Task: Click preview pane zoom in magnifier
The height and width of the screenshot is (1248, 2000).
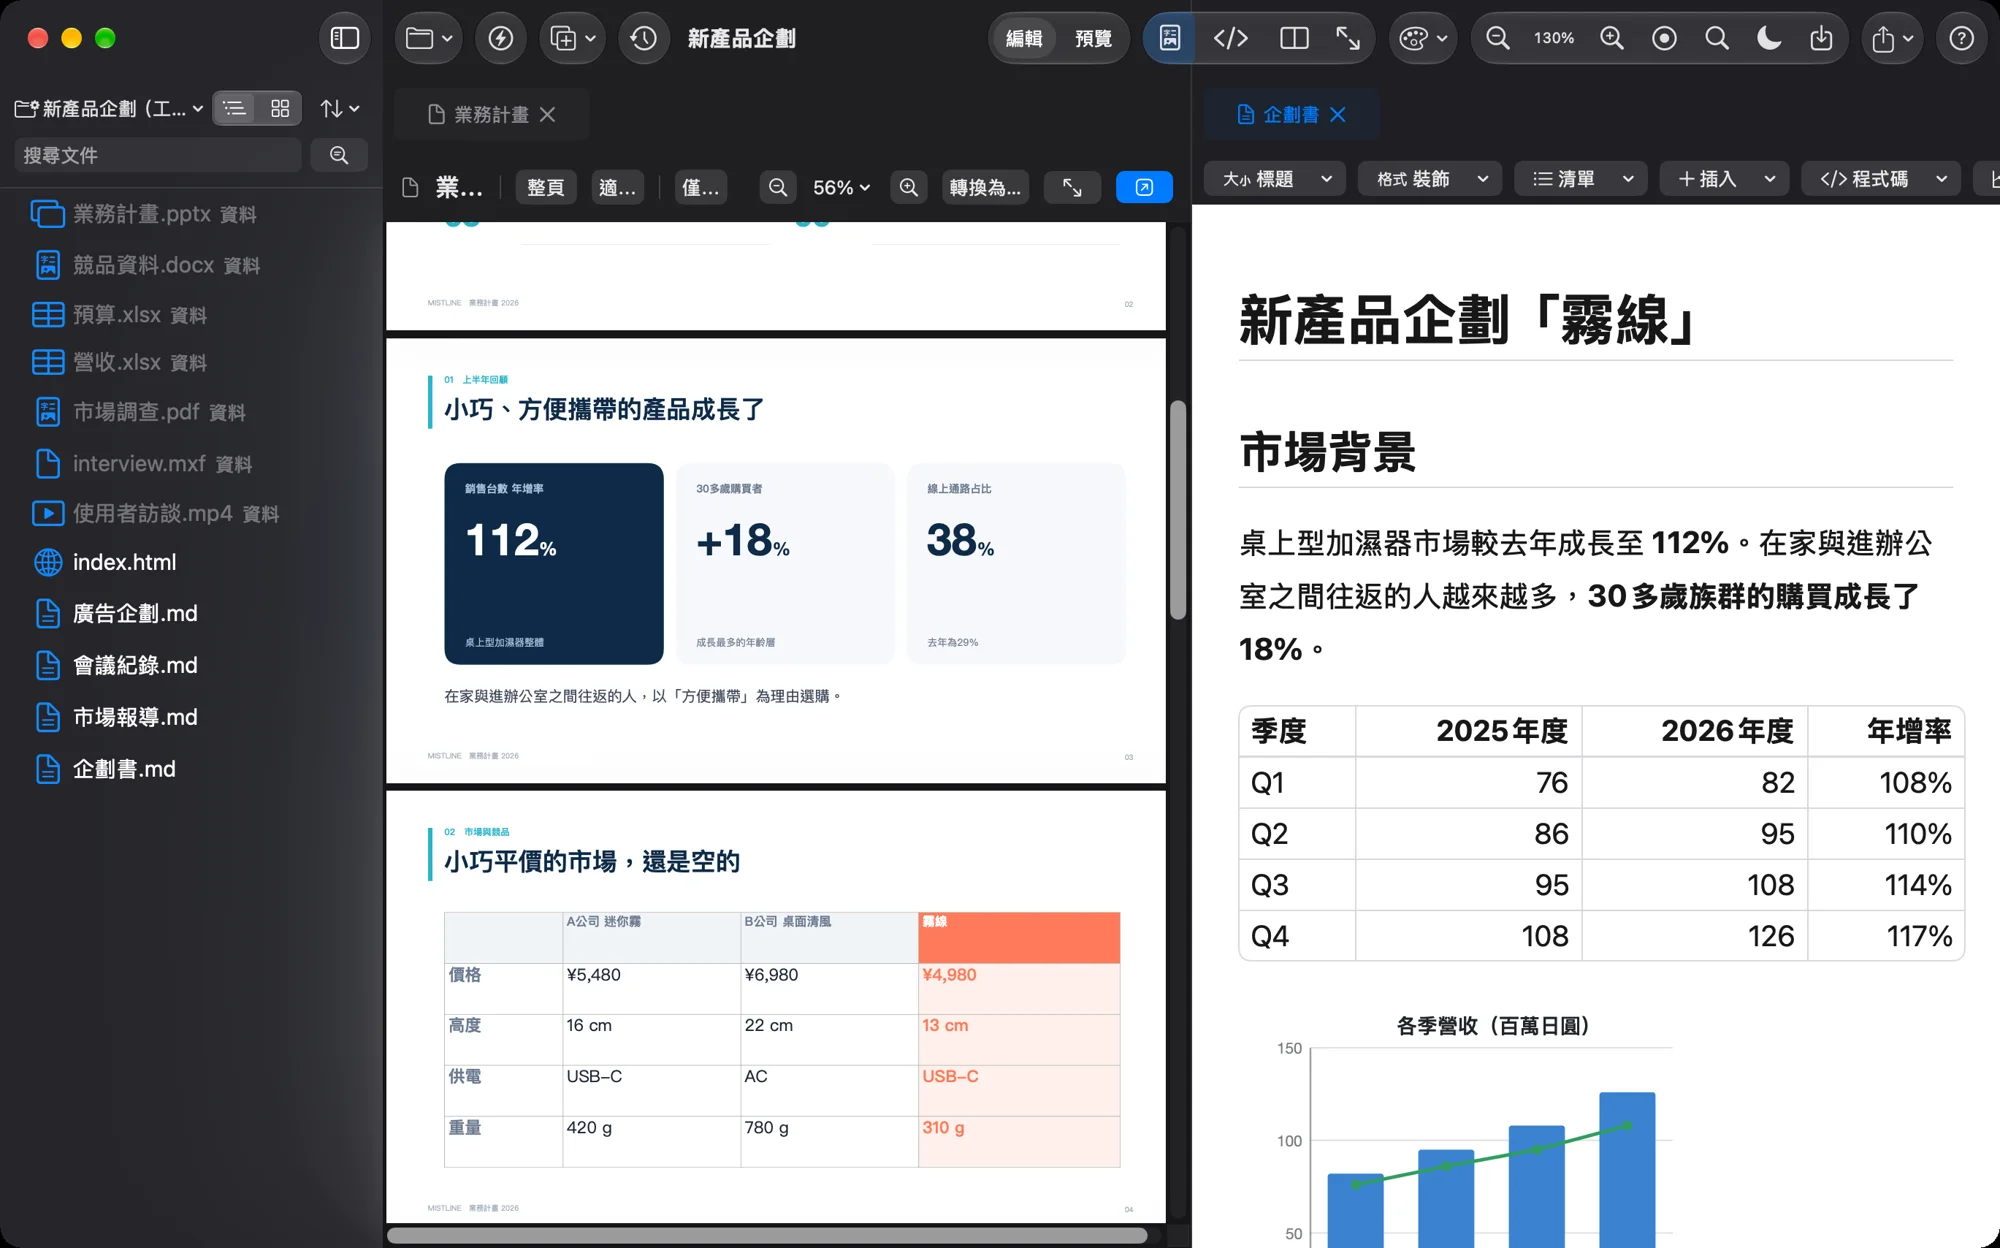Action: click(908, 187)
